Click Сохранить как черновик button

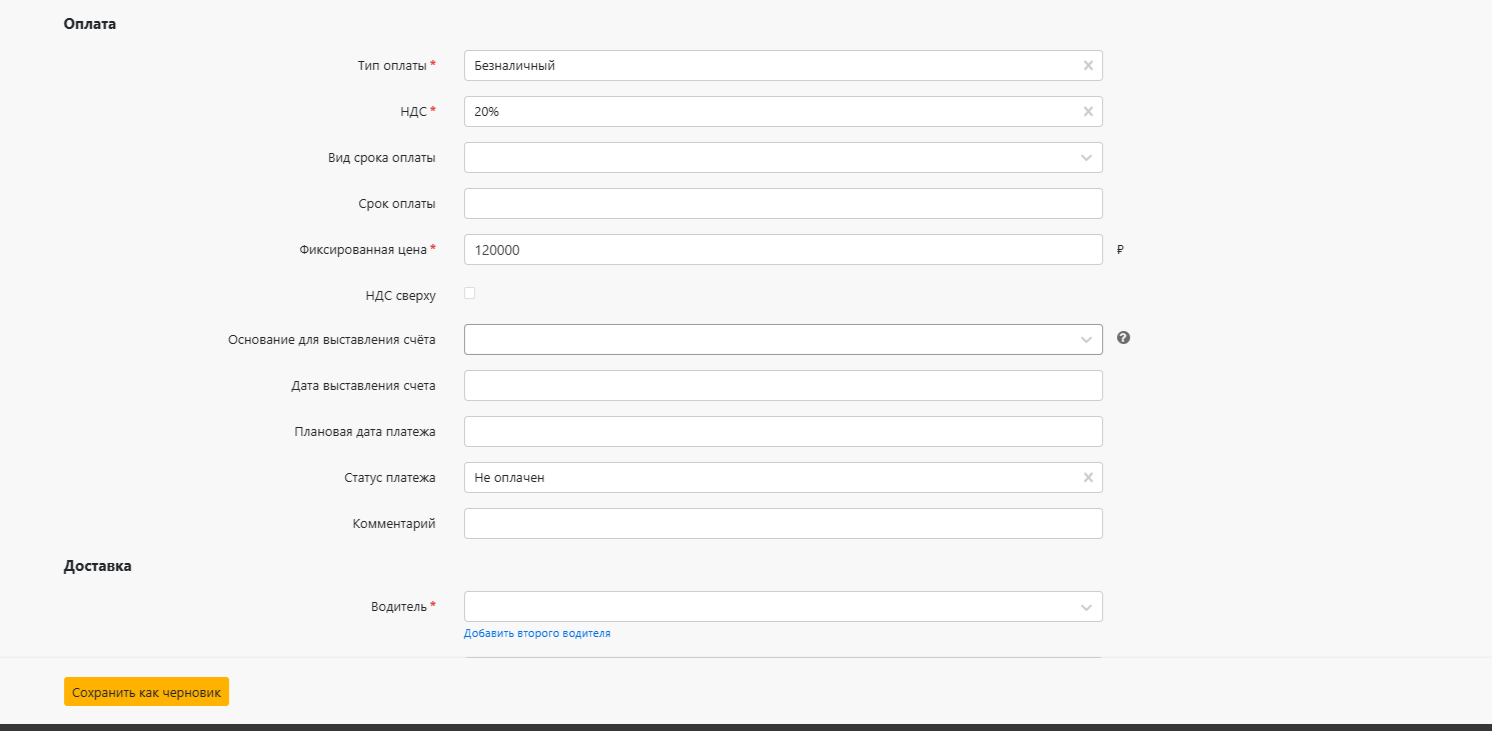(x=146, y=692)
